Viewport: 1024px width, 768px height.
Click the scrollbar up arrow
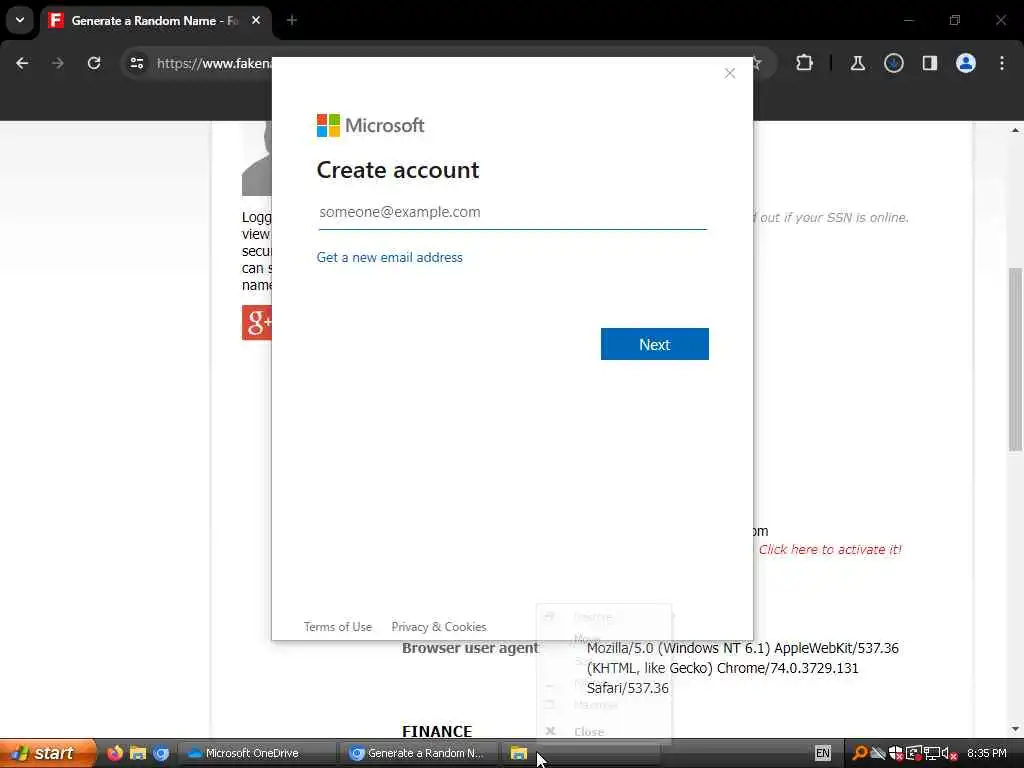tap(1015, 131)
